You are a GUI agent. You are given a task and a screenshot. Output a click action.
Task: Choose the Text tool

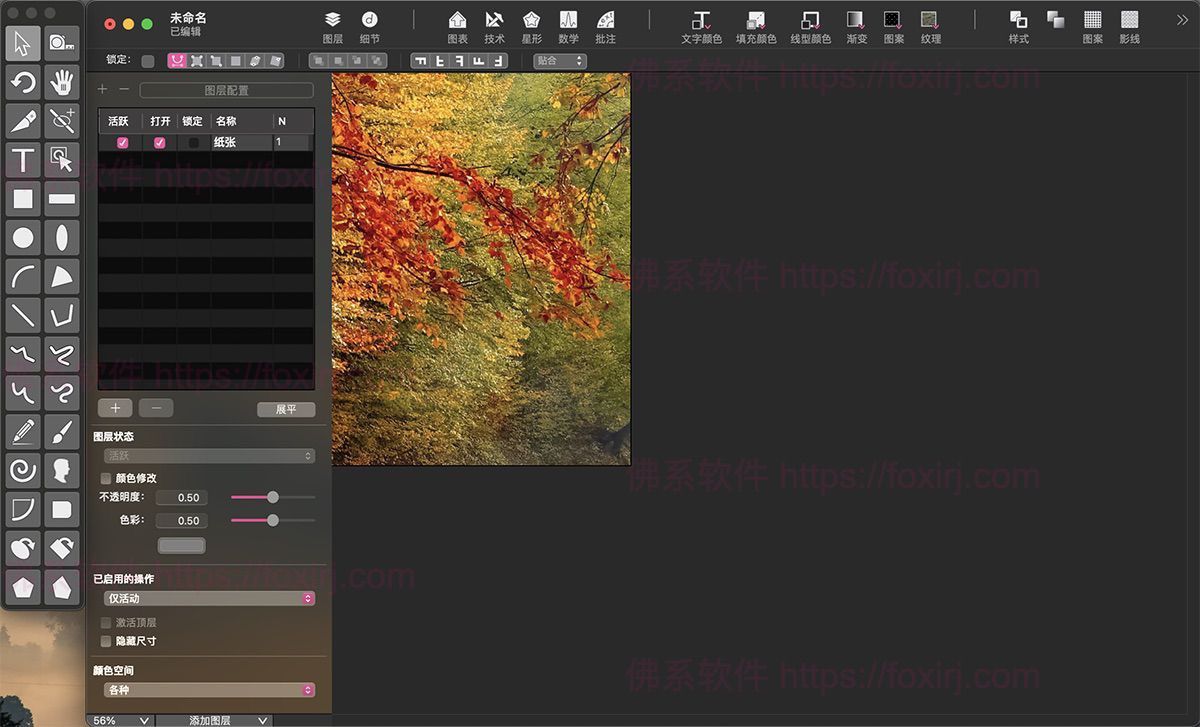coord(23,159)
